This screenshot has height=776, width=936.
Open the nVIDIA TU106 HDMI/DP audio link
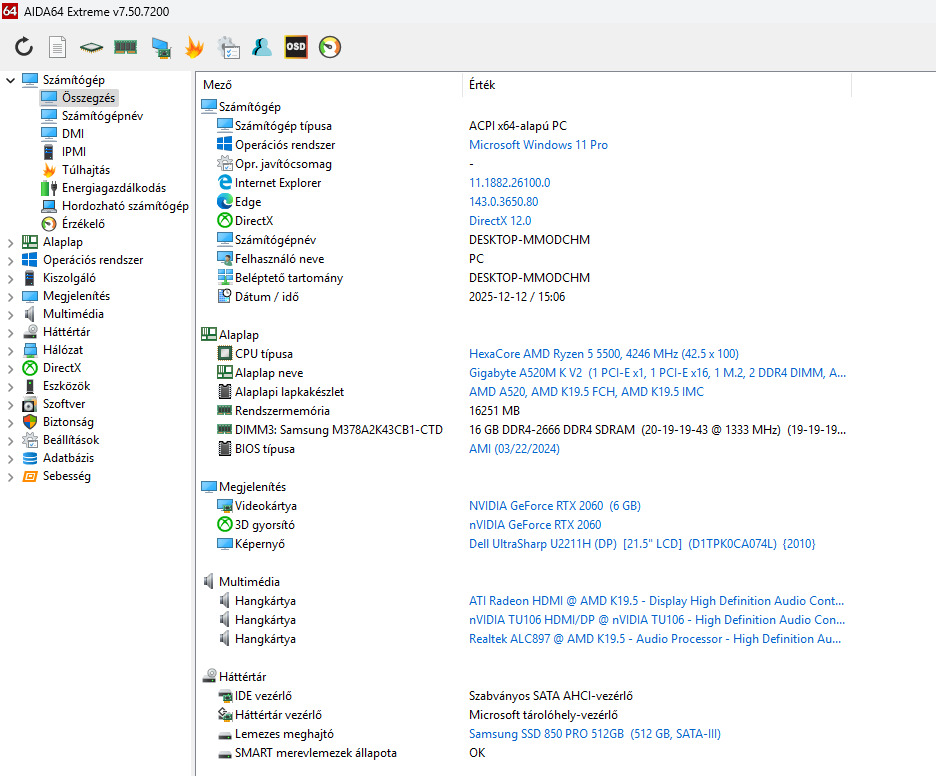657,620
